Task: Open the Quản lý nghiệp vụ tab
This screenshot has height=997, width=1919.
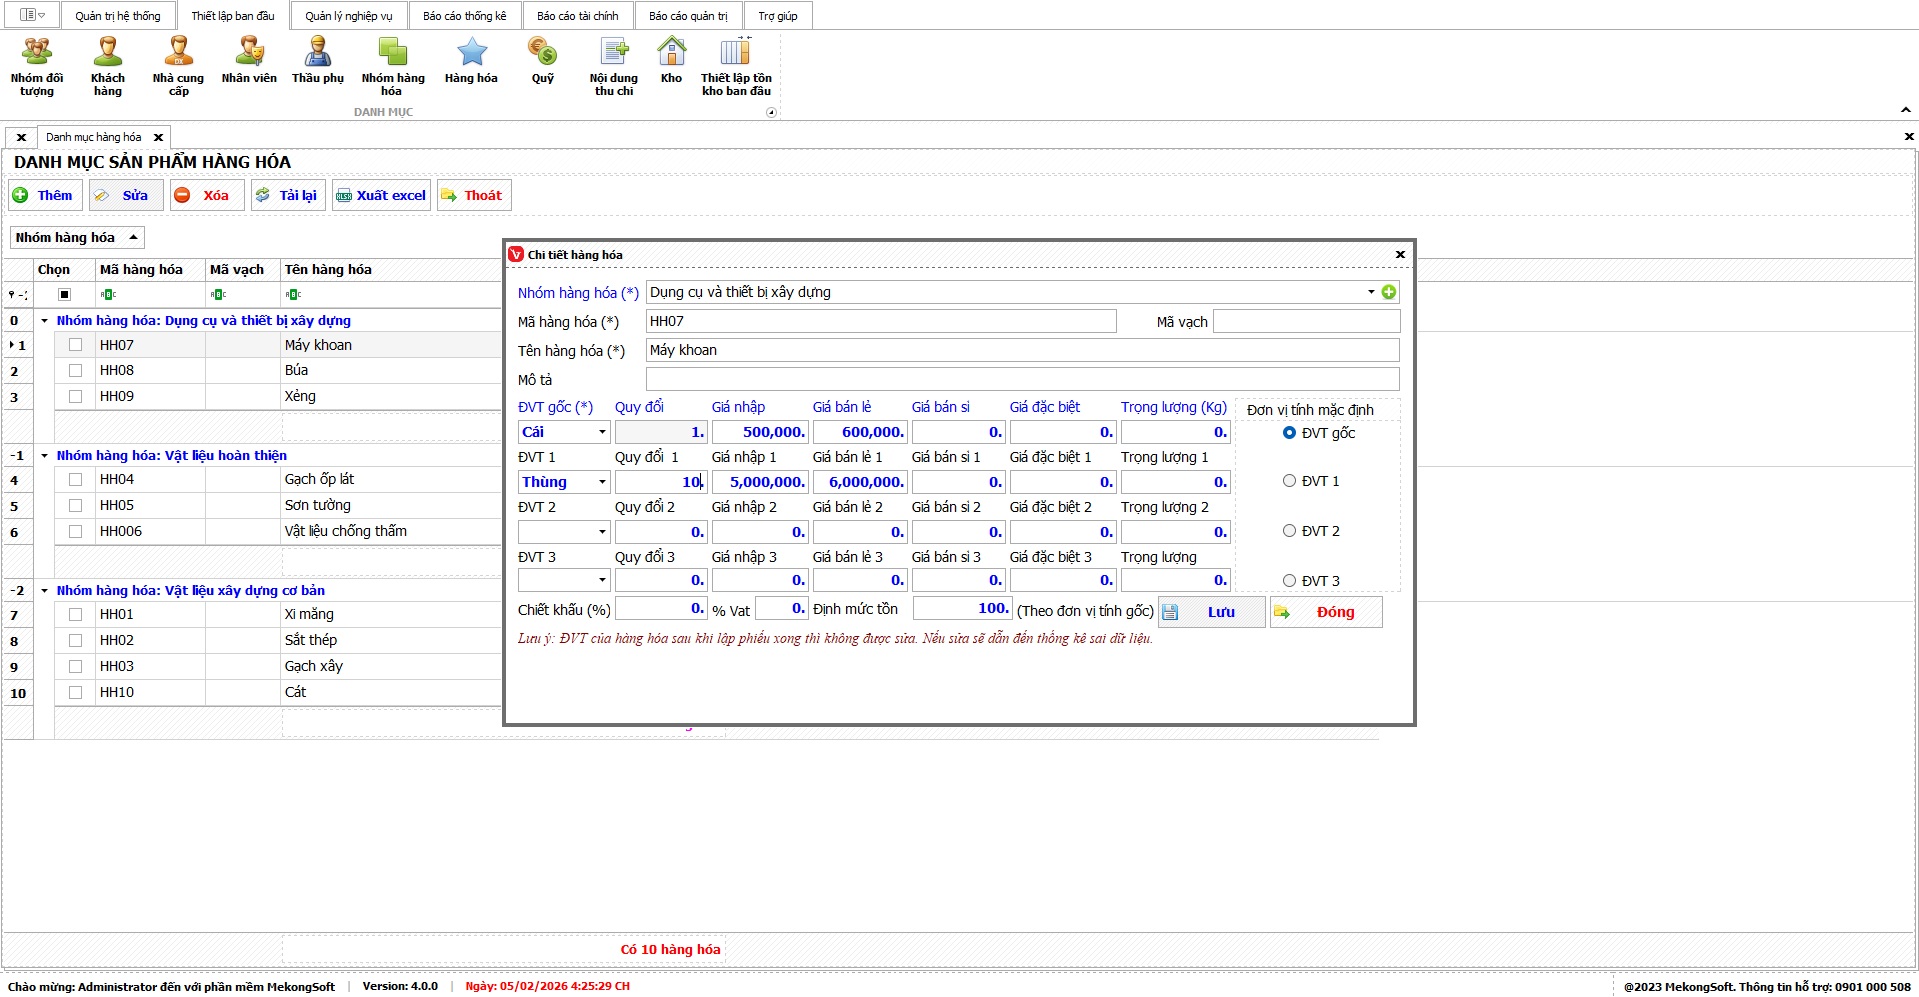Action: click(x=348, y=16)
